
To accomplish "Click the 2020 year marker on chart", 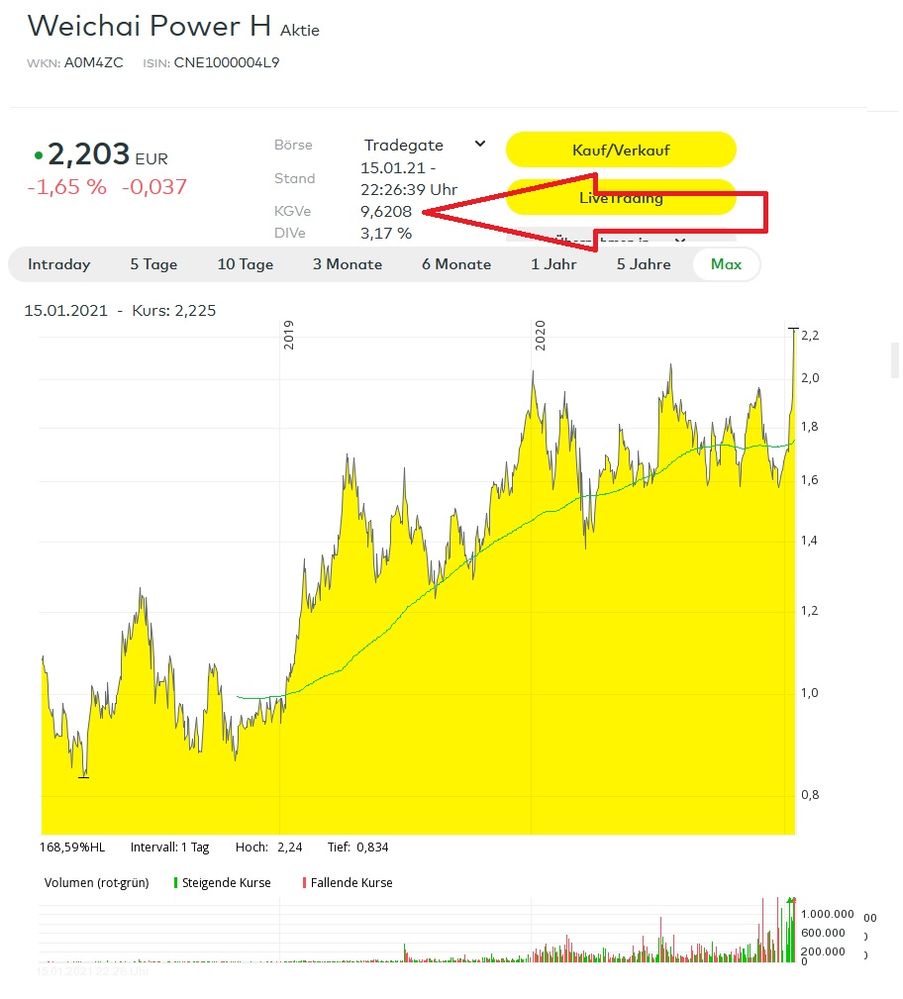I will (541, 337).
